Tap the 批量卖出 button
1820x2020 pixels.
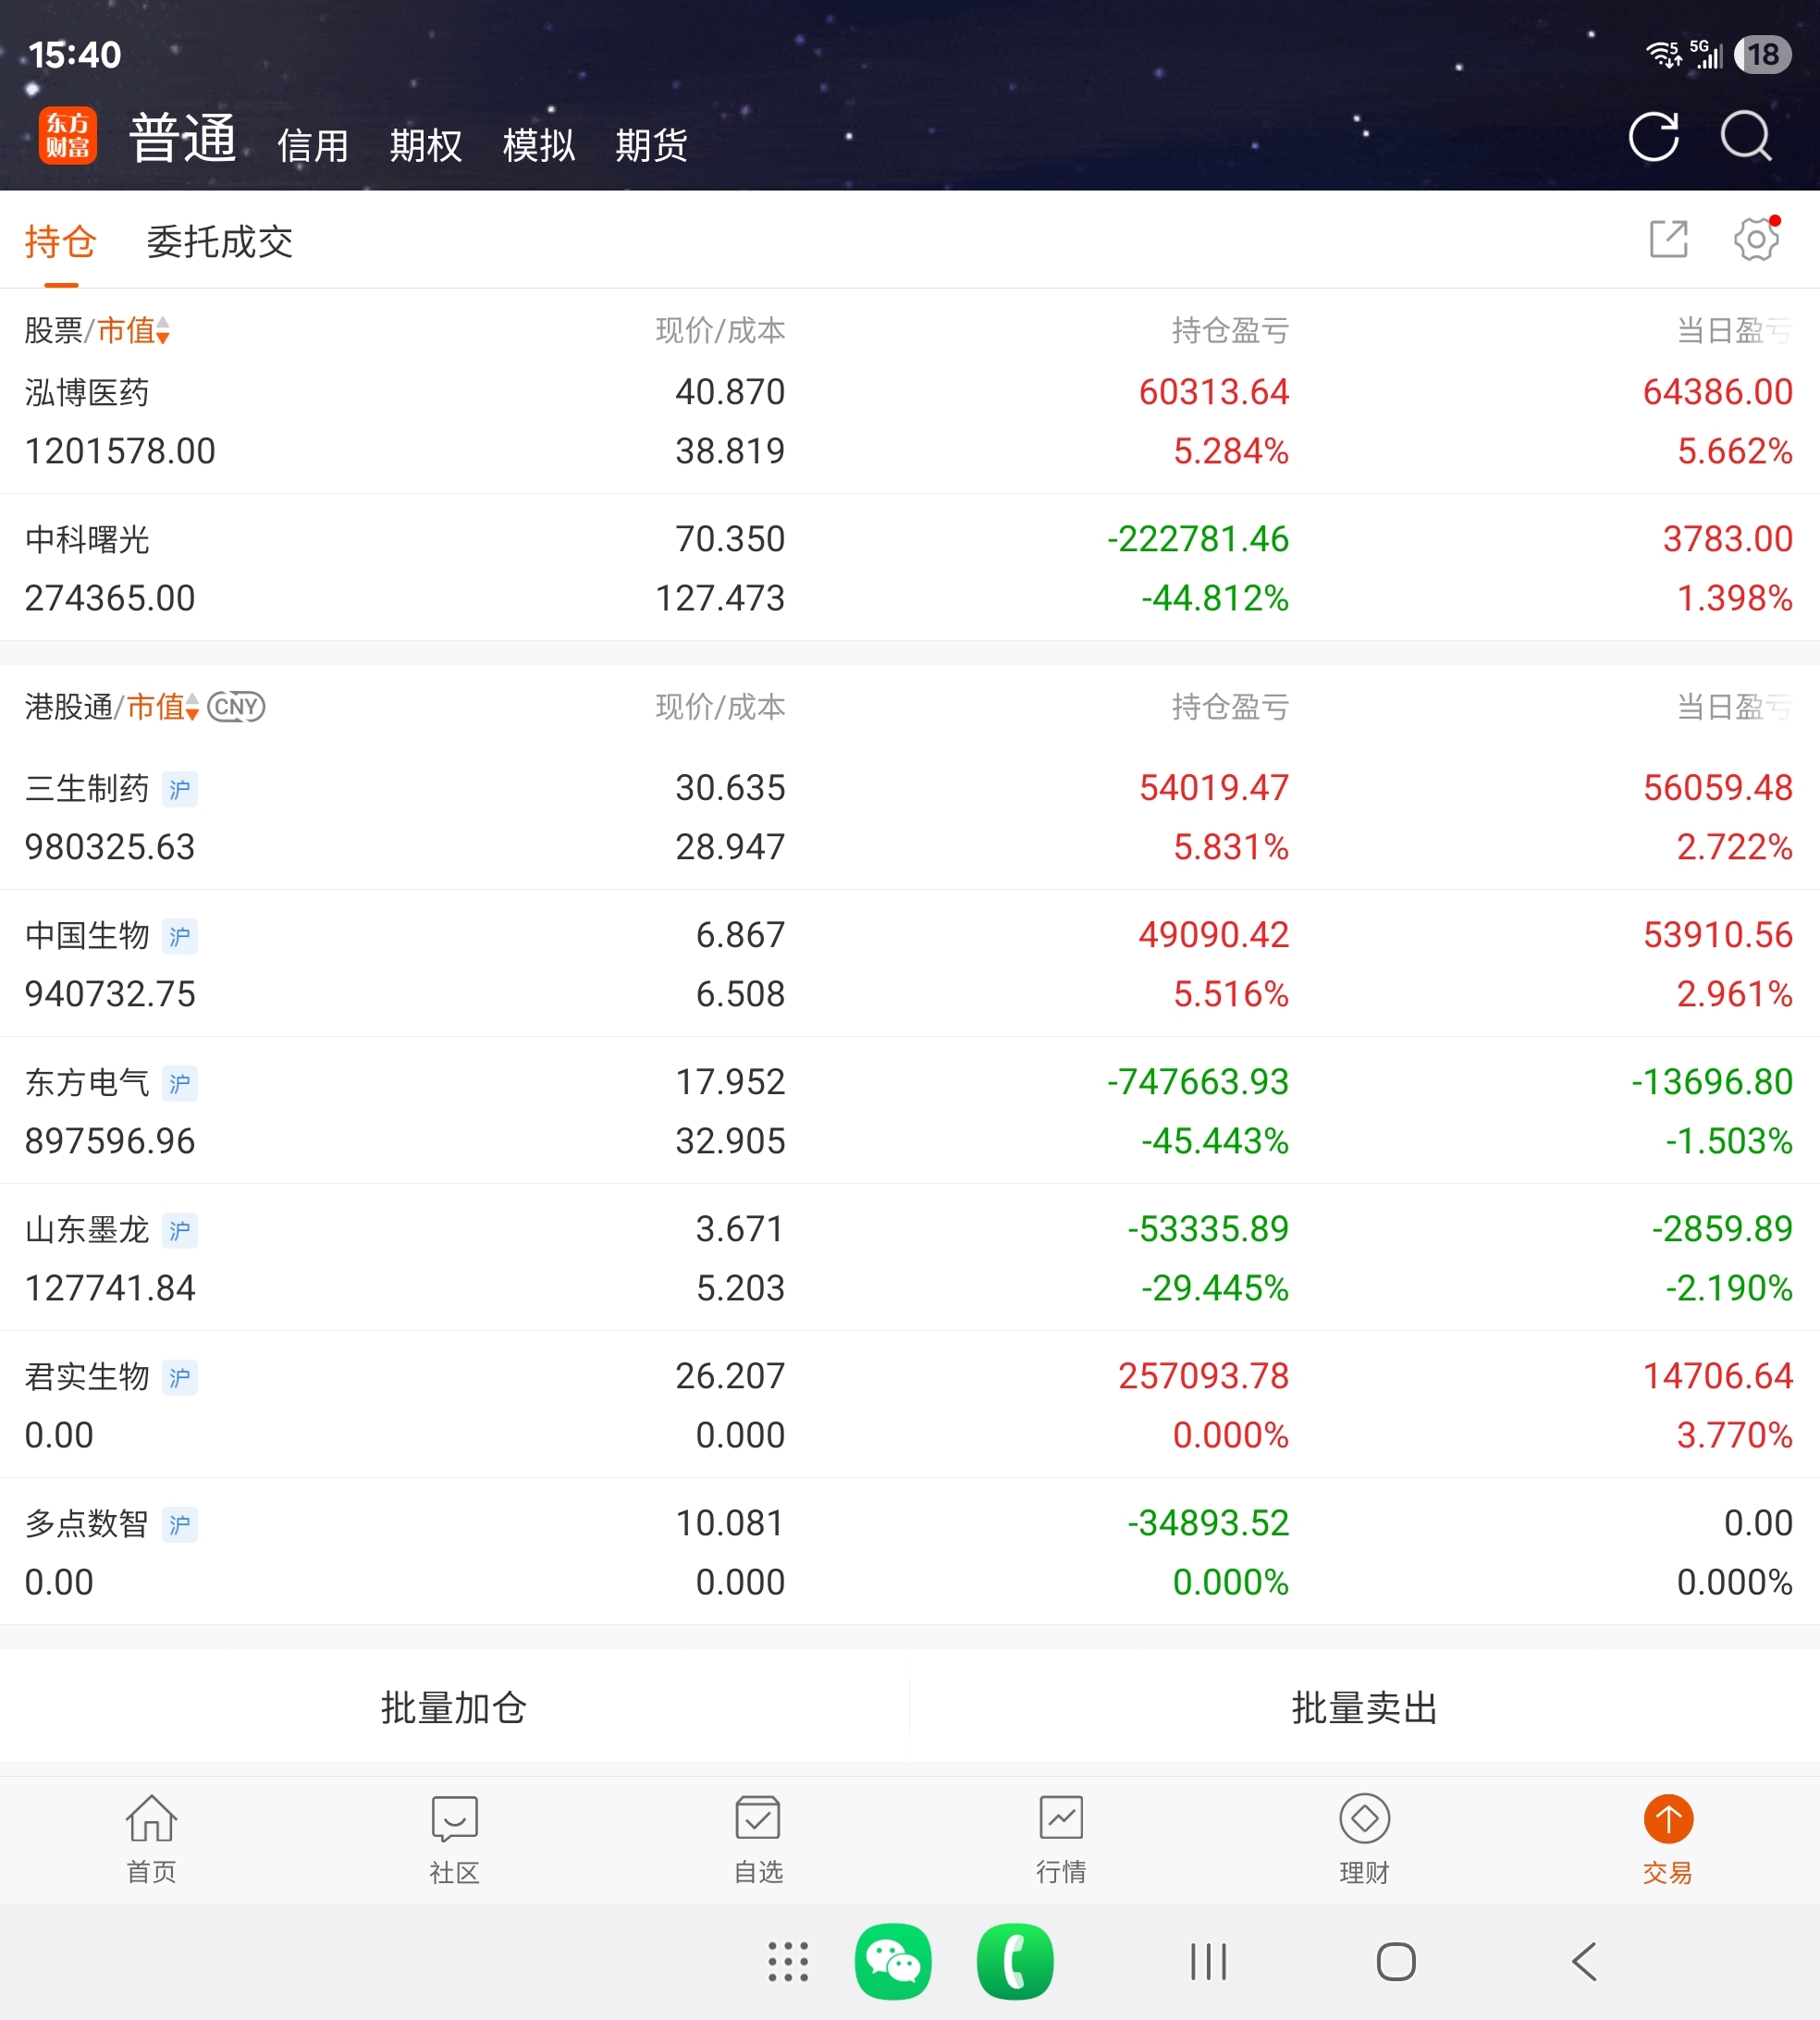pyautogui.click(x=1365, y=1707)
